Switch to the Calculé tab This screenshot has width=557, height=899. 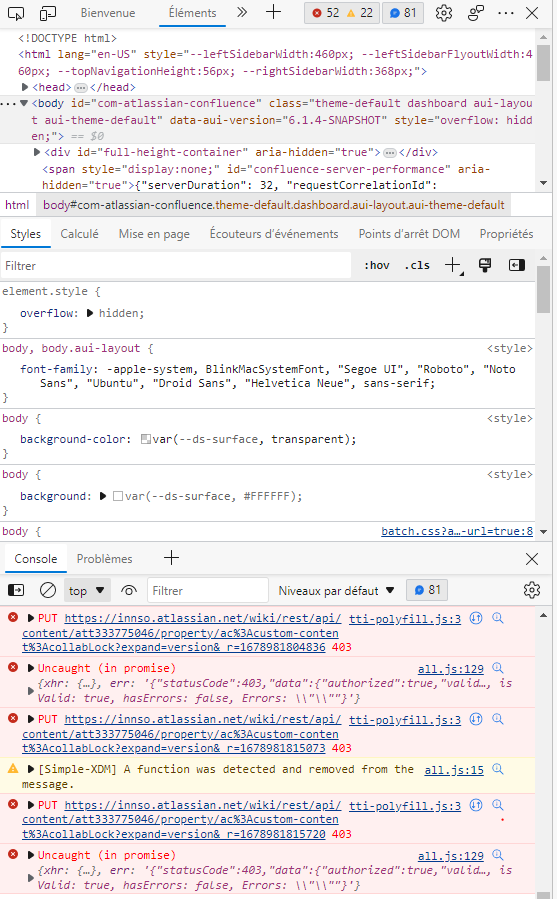(x=79, y=234)
